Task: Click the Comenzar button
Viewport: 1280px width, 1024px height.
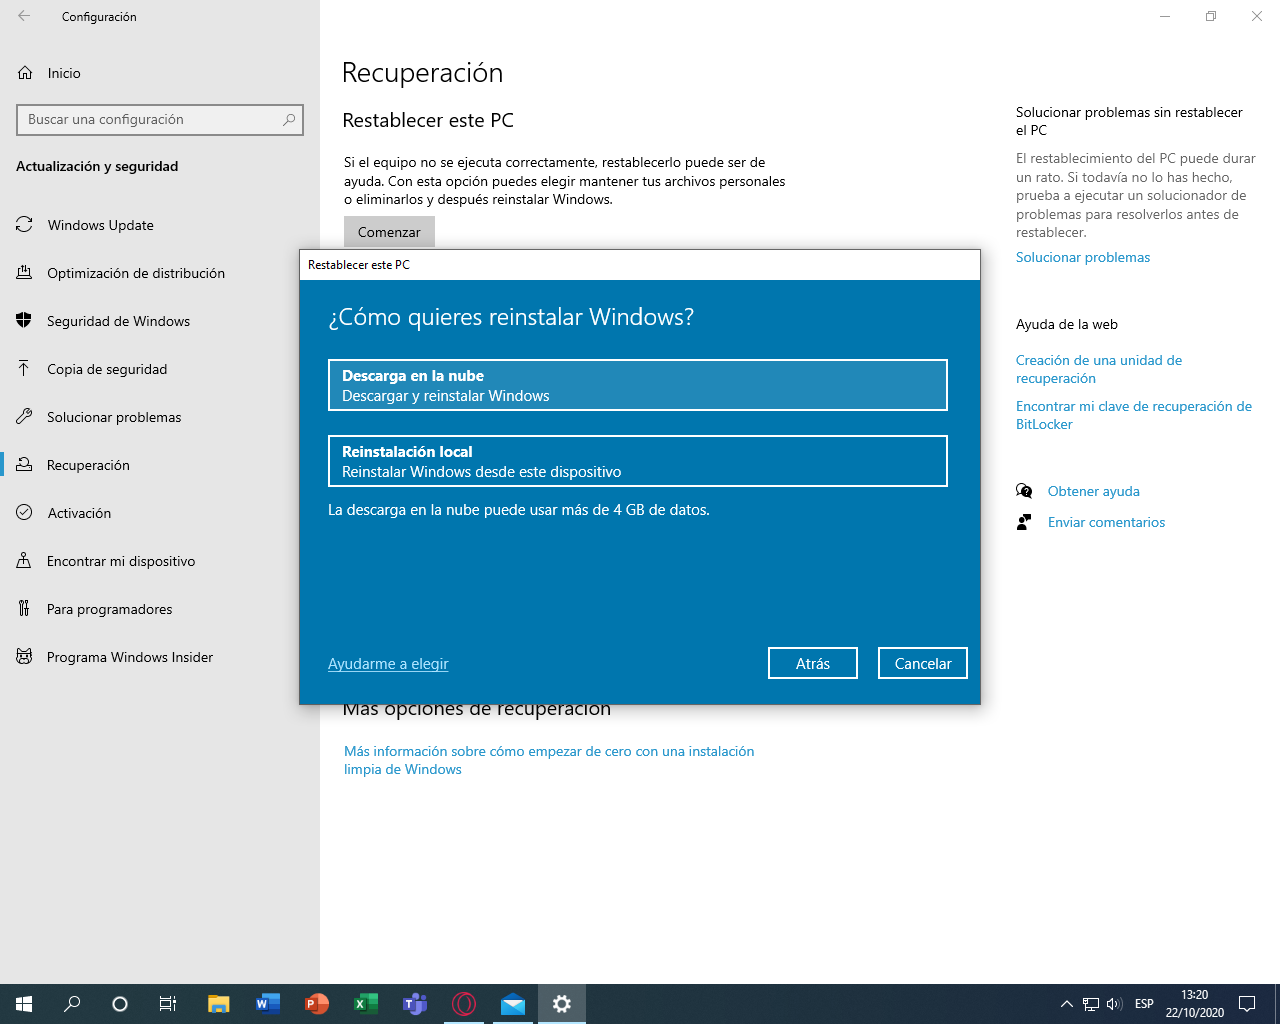Action: pos(389,232)
